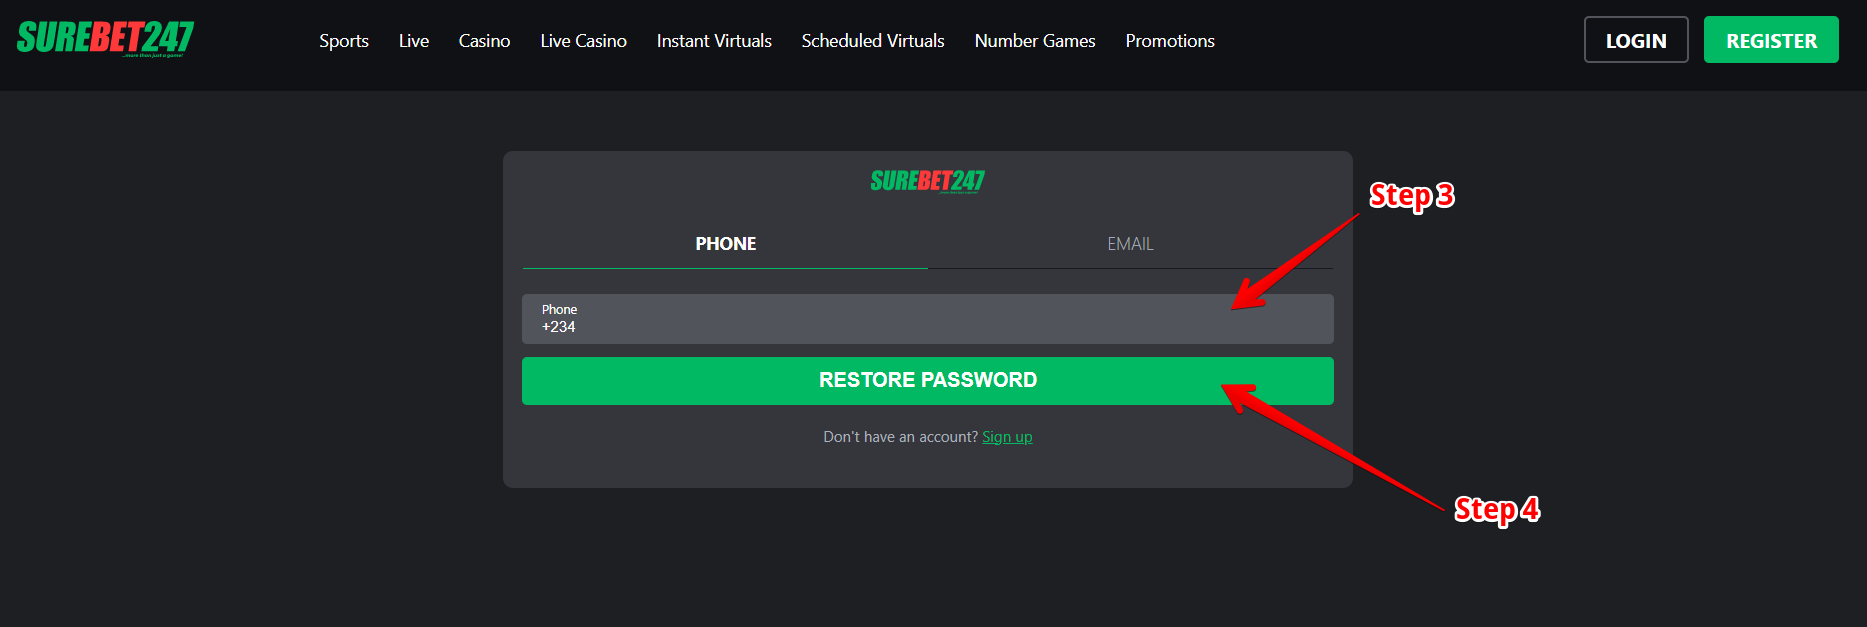Open the Casino menu item
This screenshot has width=1867, height=627.
(x=484, y=41)
